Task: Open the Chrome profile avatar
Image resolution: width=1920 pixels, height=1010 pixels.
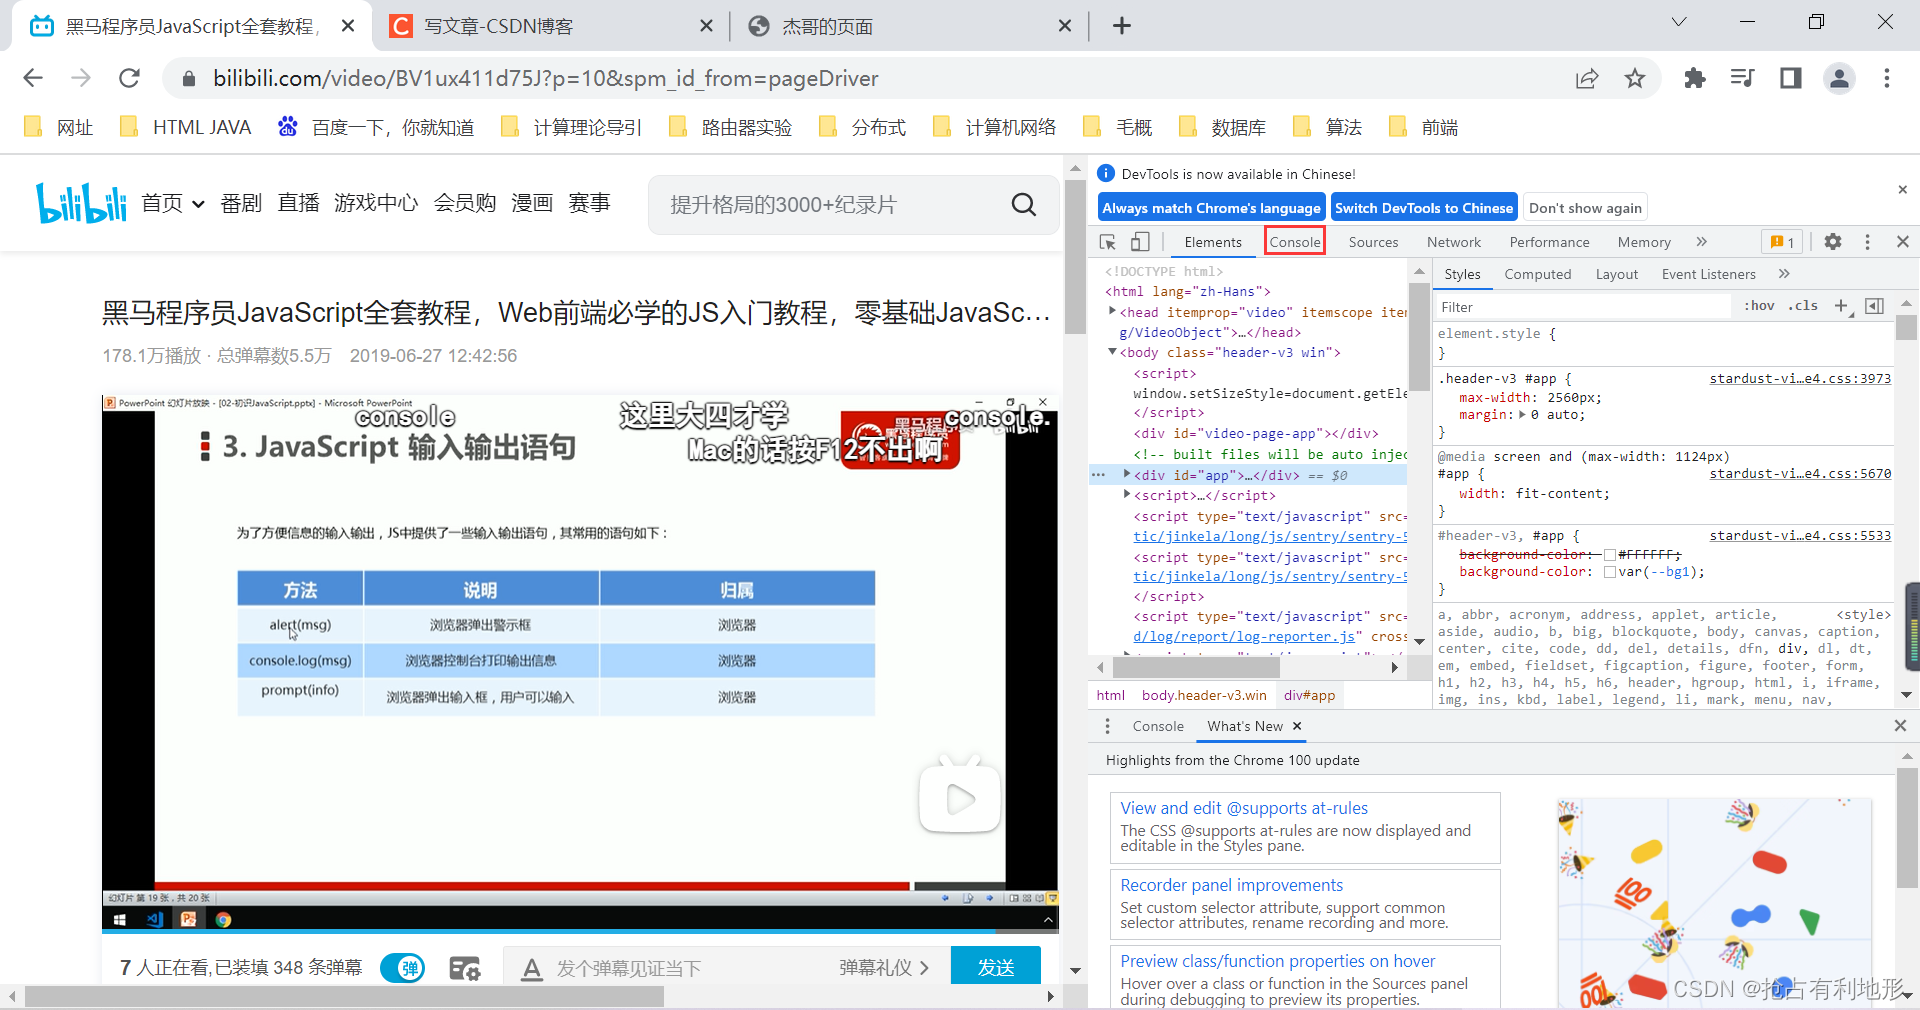Action: [1839, 78]
